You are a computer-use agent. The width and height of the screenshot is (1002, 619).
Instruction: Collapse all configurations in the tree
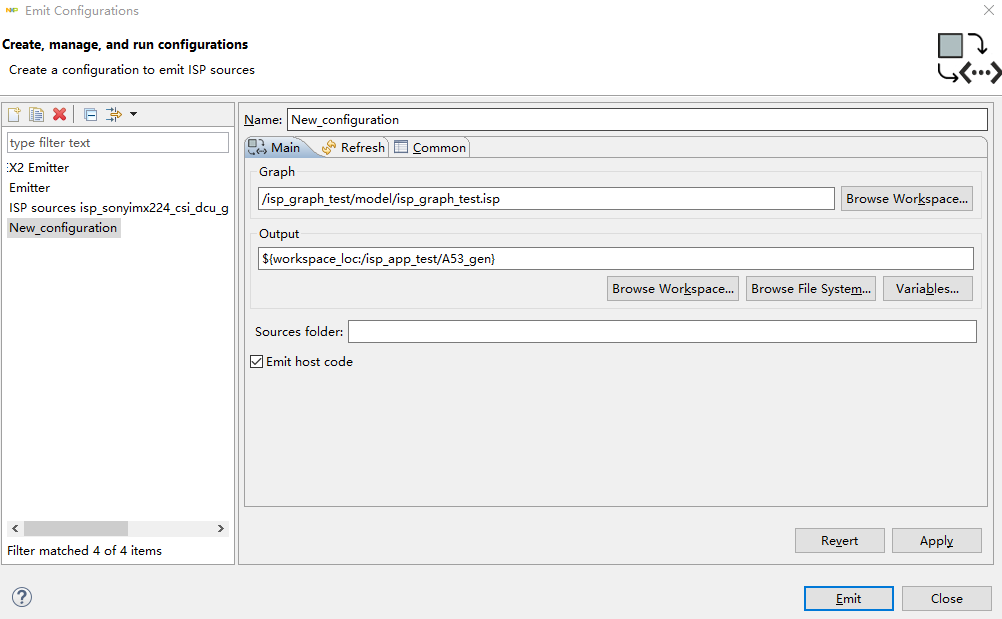coord(90,115)
